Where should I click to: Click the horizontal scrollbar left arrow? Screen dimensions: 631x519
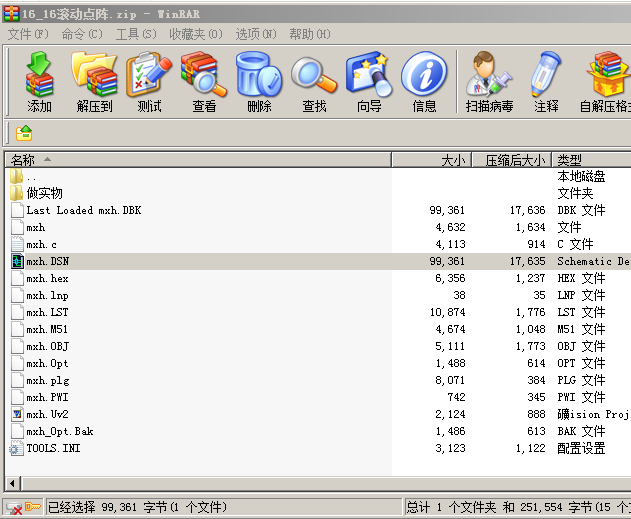pyautogui.click(x=12, y=484)
